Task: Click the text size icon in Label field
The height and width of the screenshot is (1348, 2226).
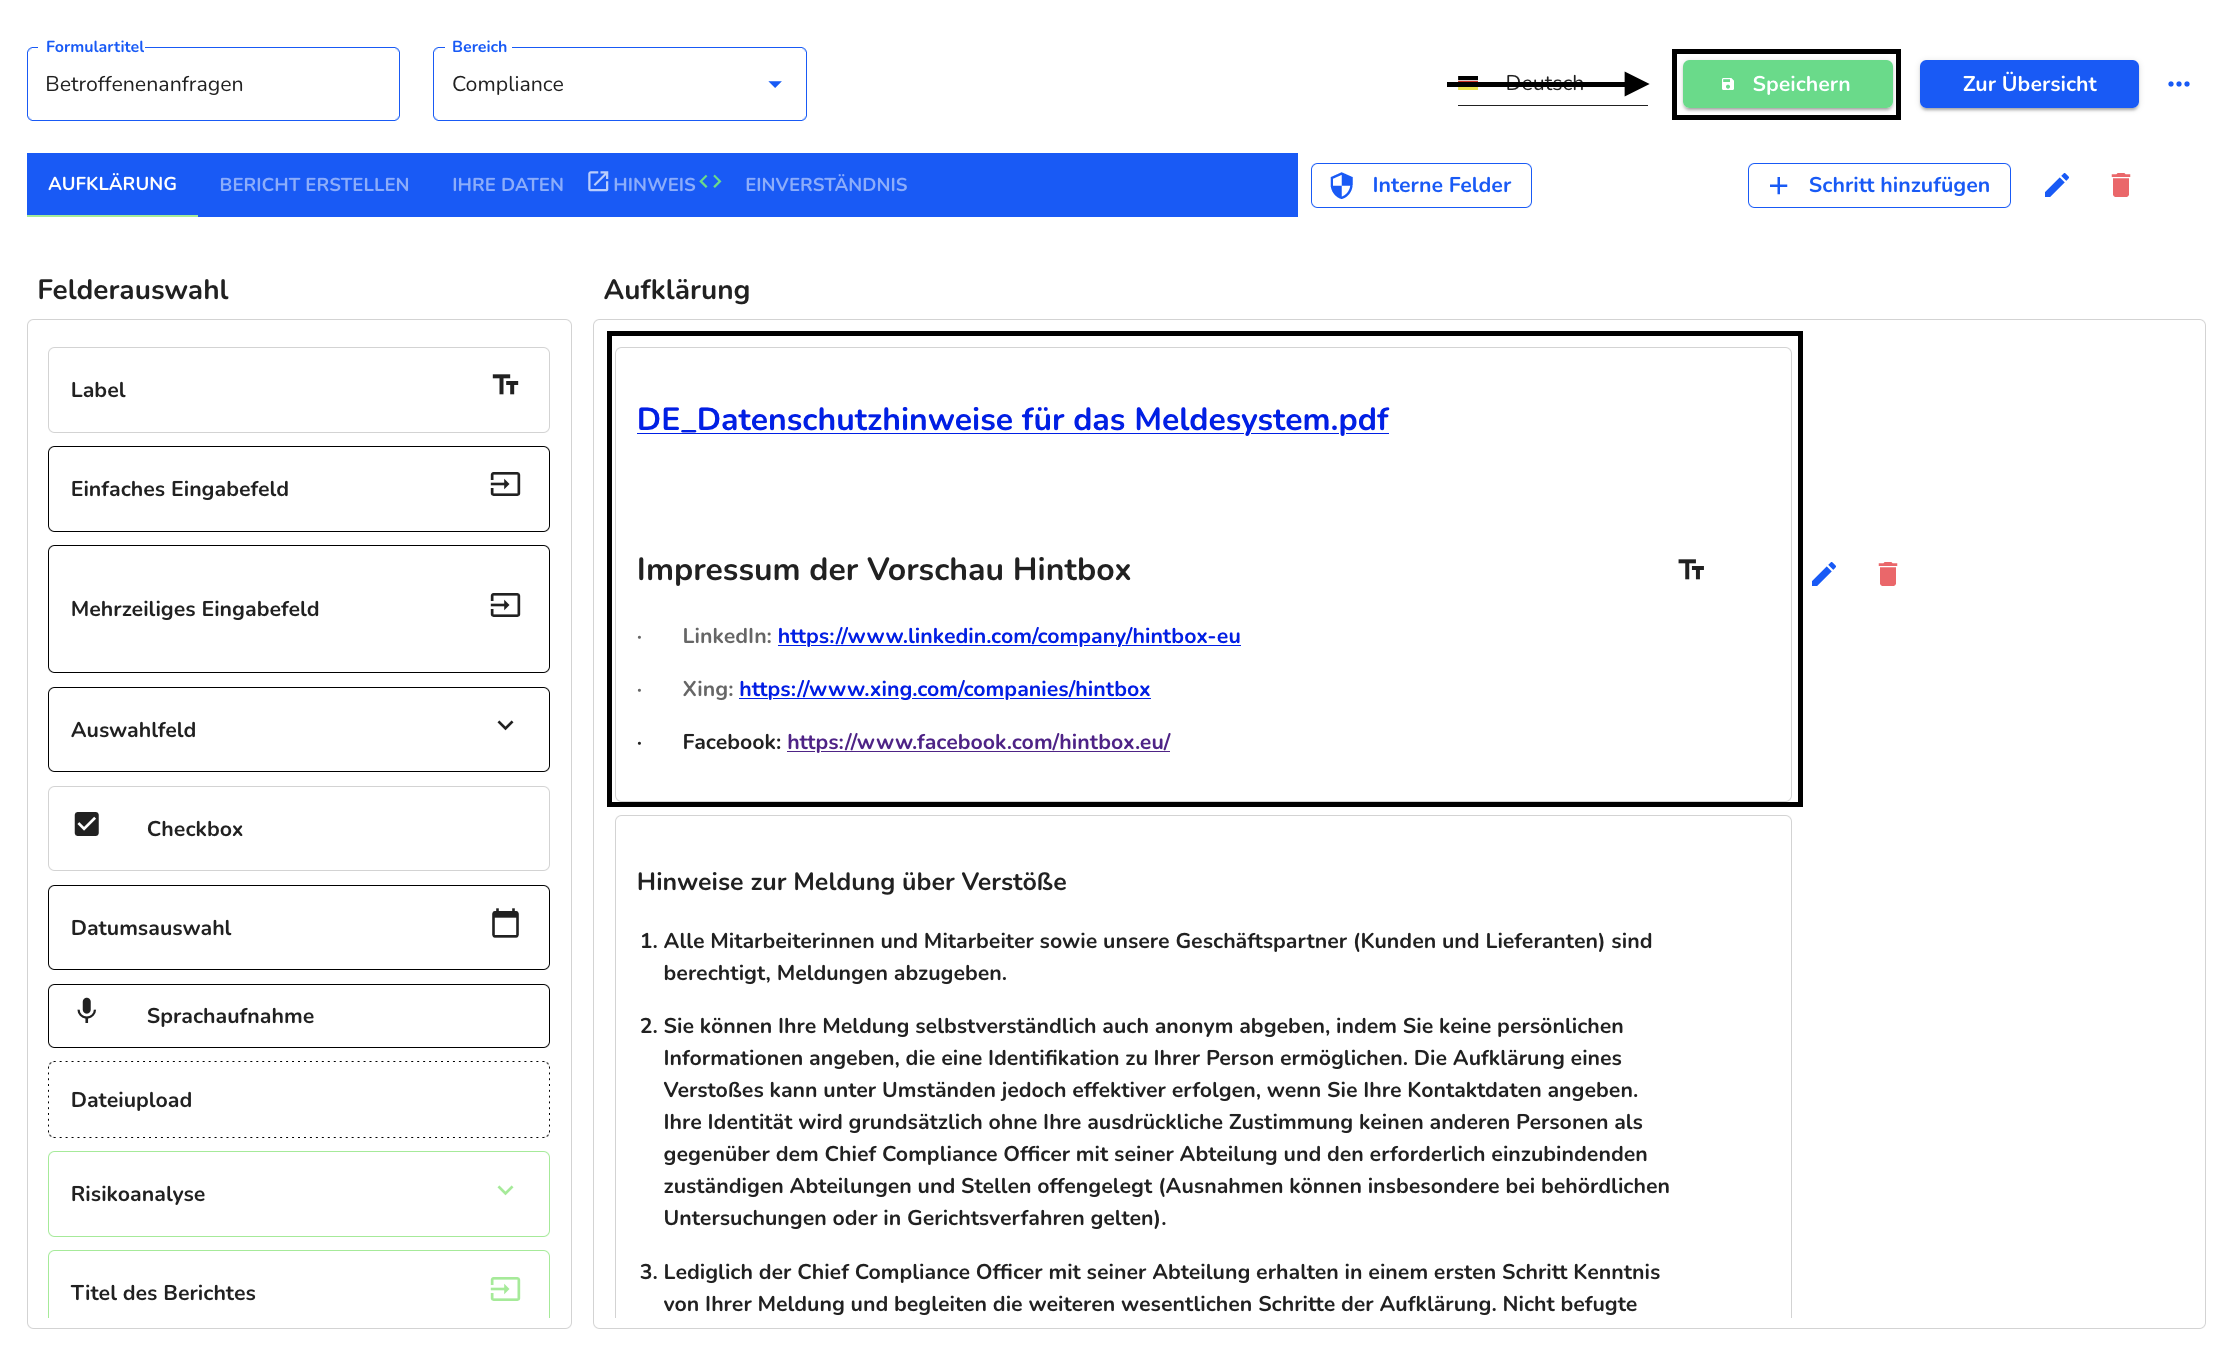Action: click(505, 385)
